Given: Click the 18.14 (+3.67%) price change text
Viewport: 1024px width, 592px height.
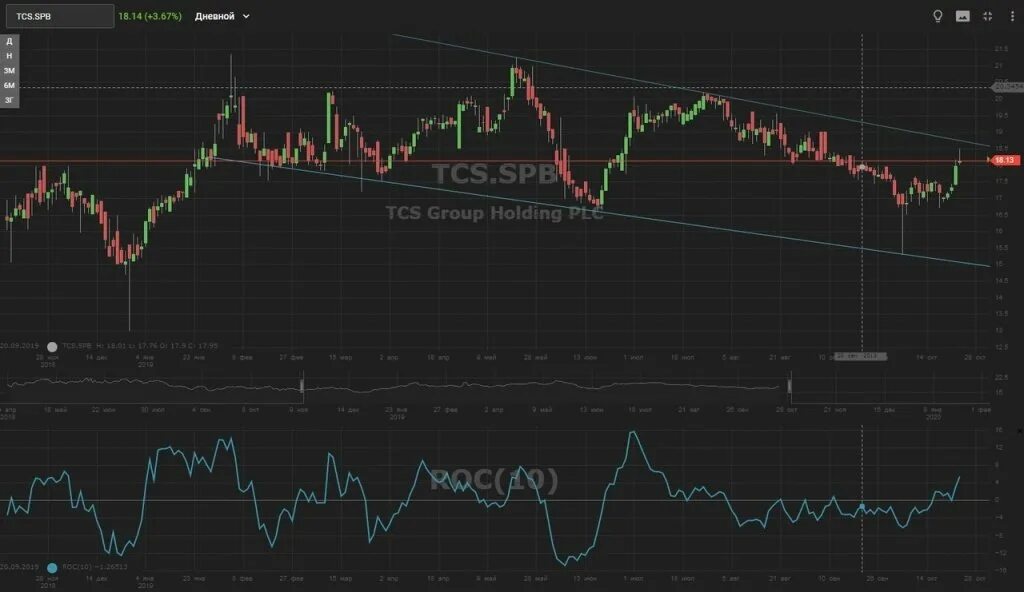Looking at the screenshot, I should [x=150, y=16].
